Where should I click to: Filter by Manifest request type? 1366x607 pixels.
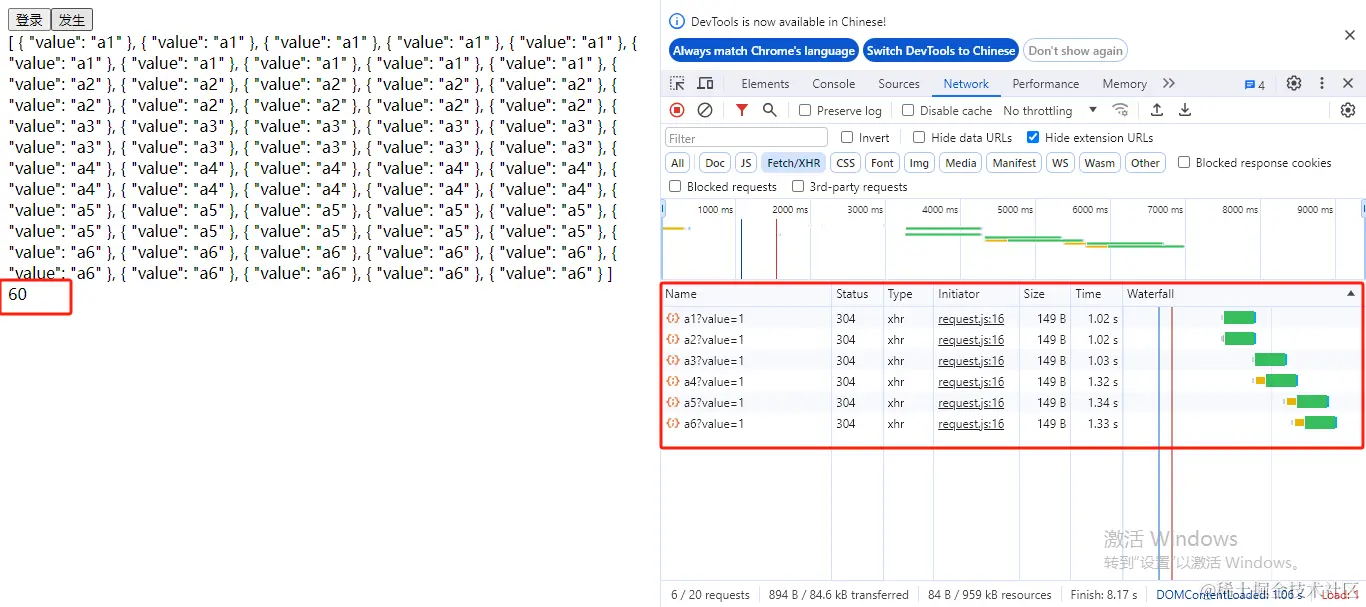pyautogui.click(x=1014, y=163)
